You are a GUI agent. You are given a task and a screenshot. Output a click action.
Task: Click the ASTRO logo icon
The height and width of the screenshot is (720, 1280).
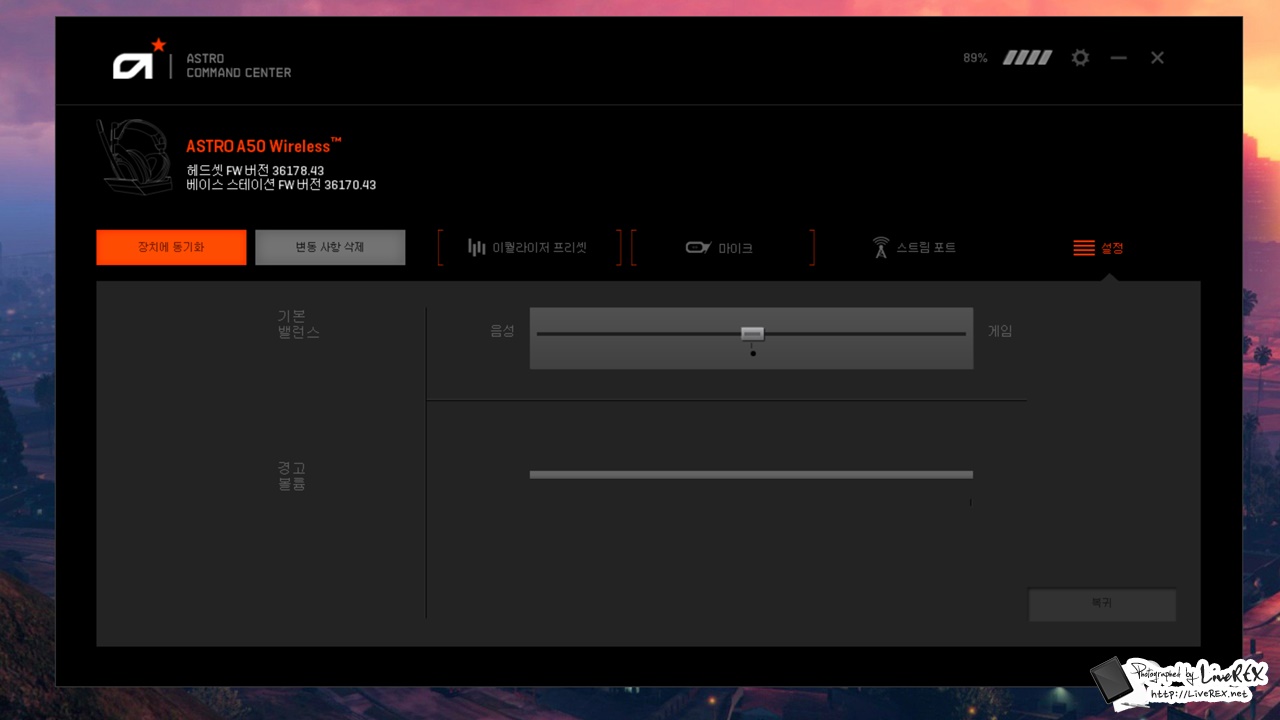click(139, 59)
